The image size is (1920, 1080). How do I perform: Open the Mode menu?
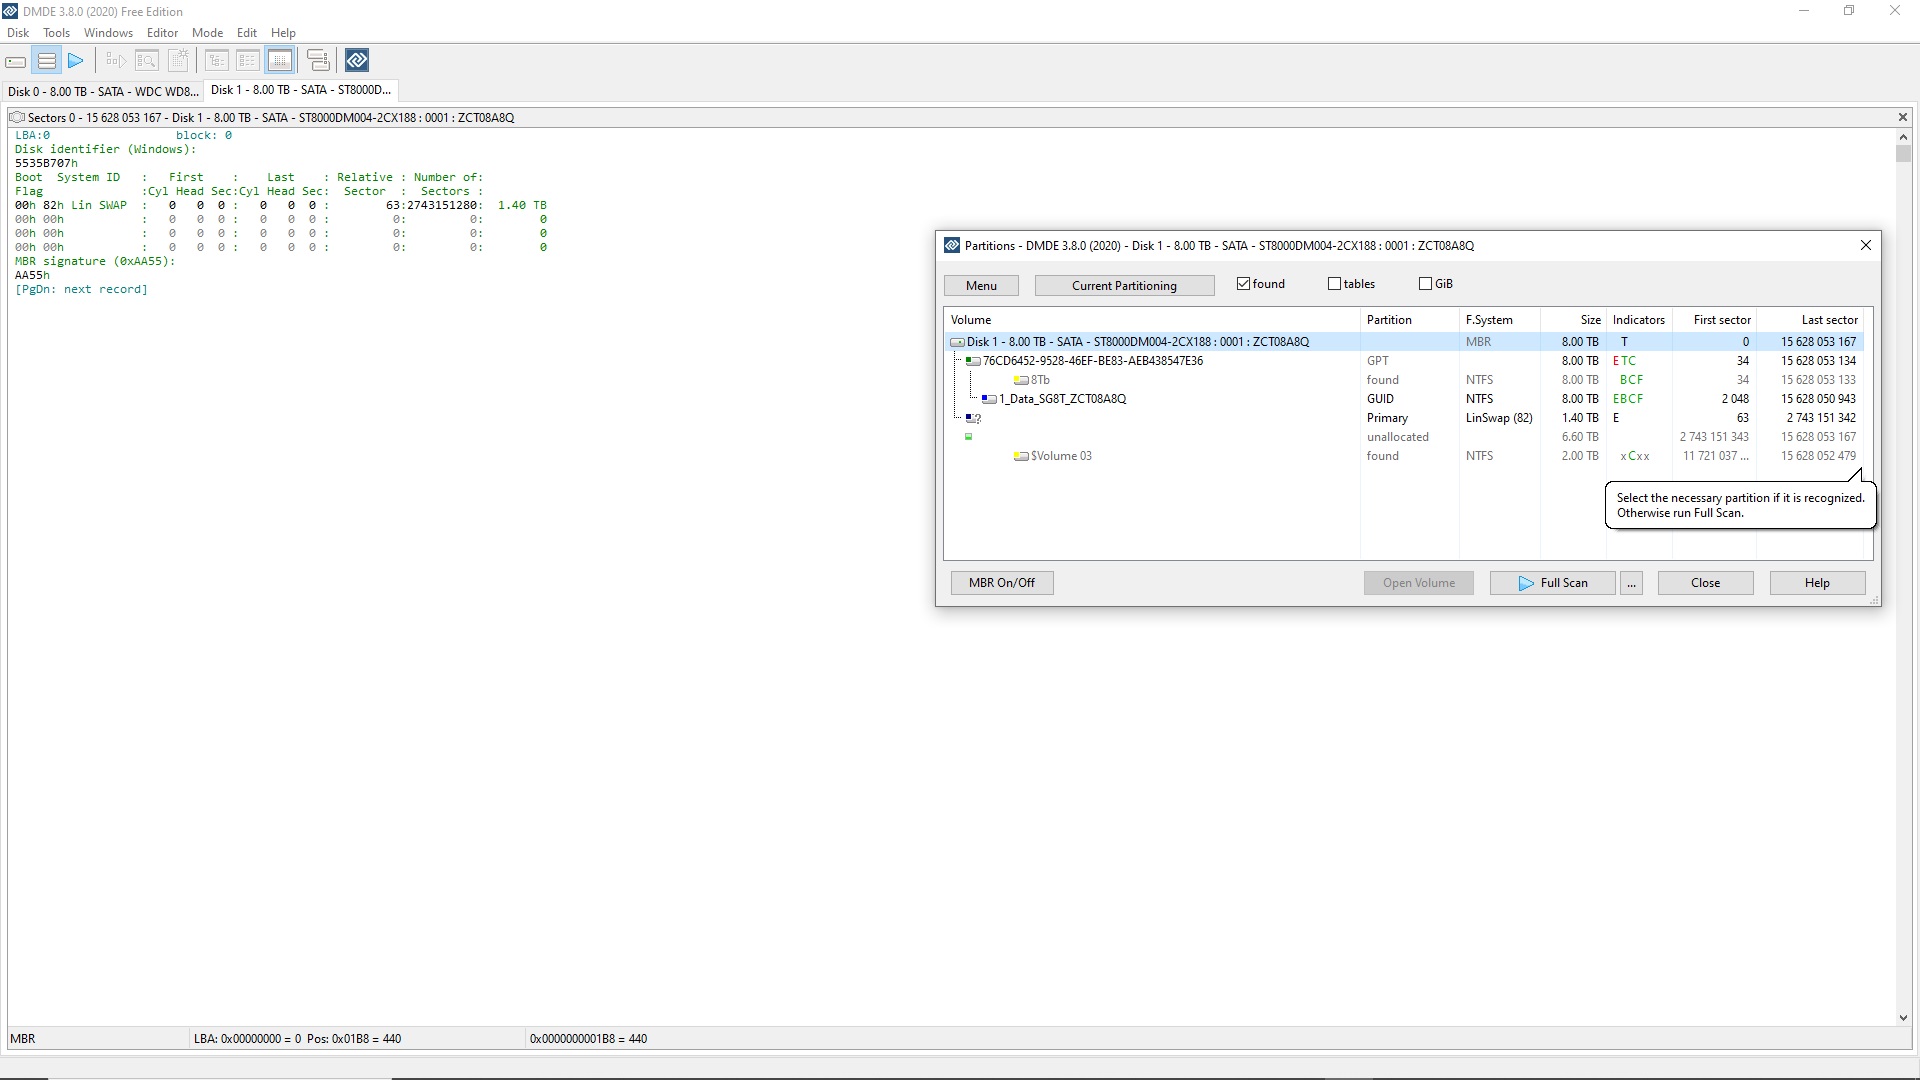[207, 32]
